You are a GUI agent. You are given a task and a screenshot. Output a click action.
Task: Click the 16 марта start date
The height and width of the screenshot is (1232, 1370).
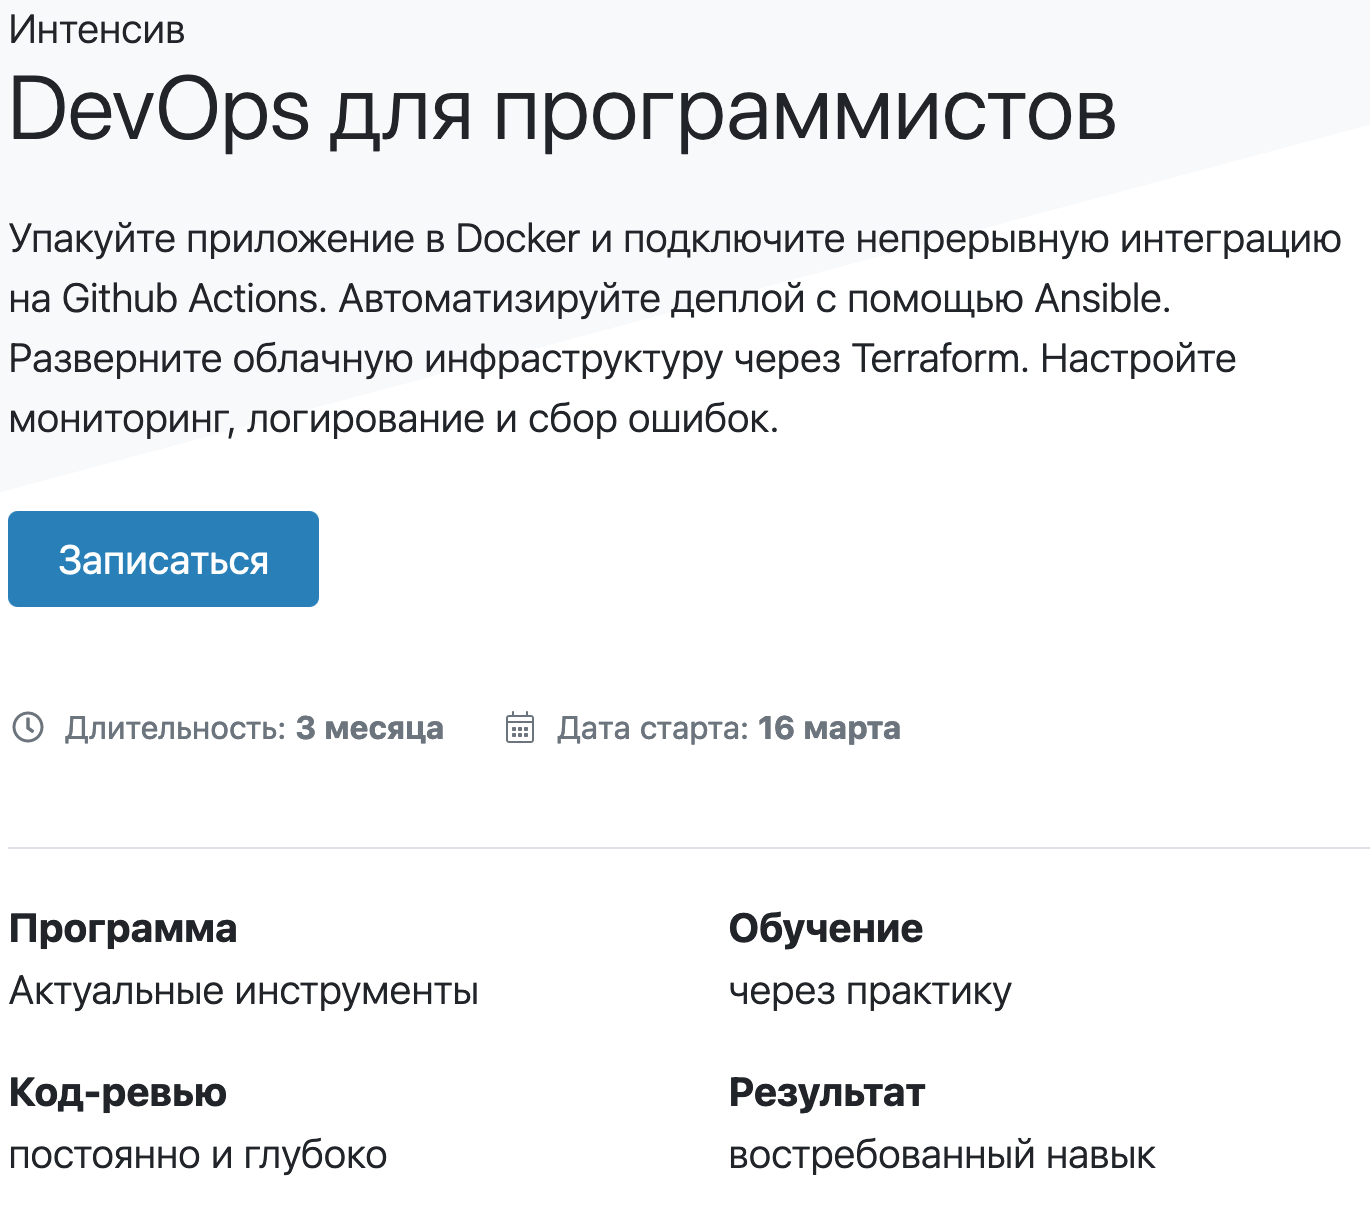[829, 728]
